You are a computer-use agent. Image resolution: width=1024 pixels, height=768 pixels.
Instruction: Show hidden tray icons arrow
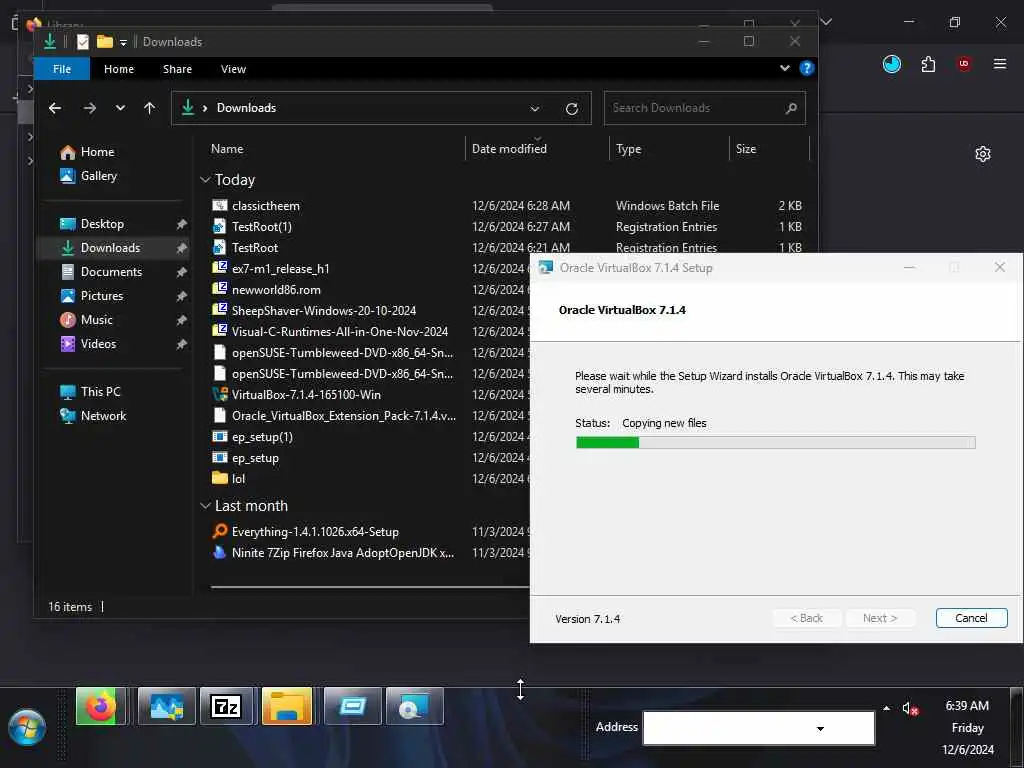click(x=886, y=708)
